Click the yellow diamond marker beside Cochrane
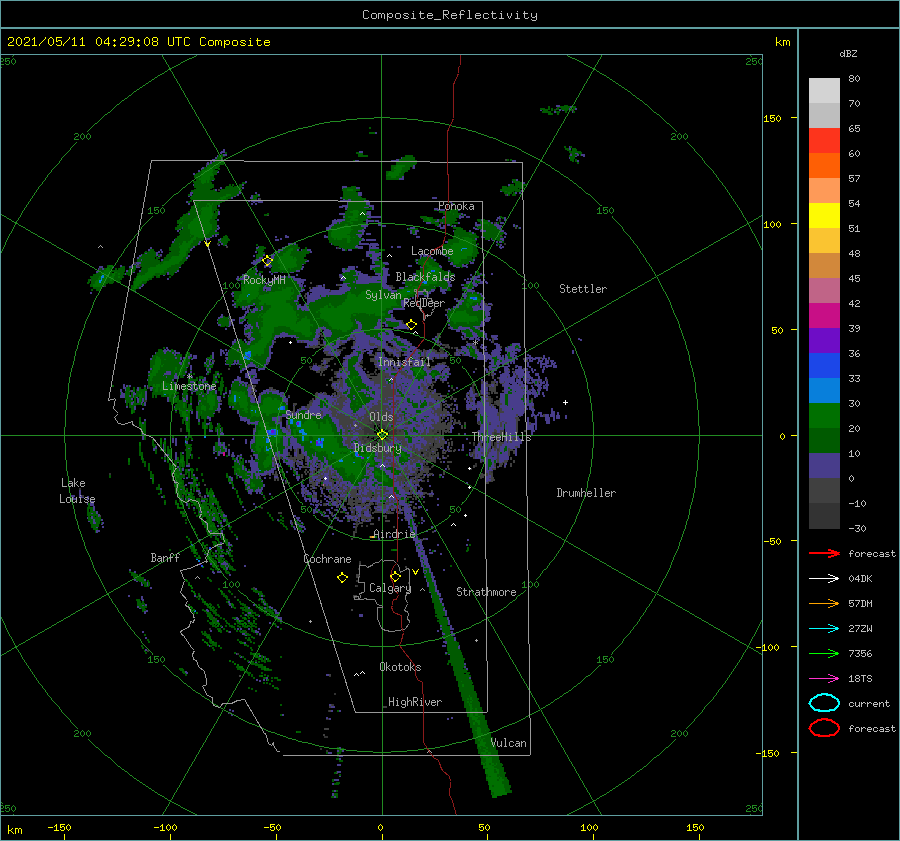The height and width of the screenshot is (841, 900). pyautogui.click(x=342, y=578)
